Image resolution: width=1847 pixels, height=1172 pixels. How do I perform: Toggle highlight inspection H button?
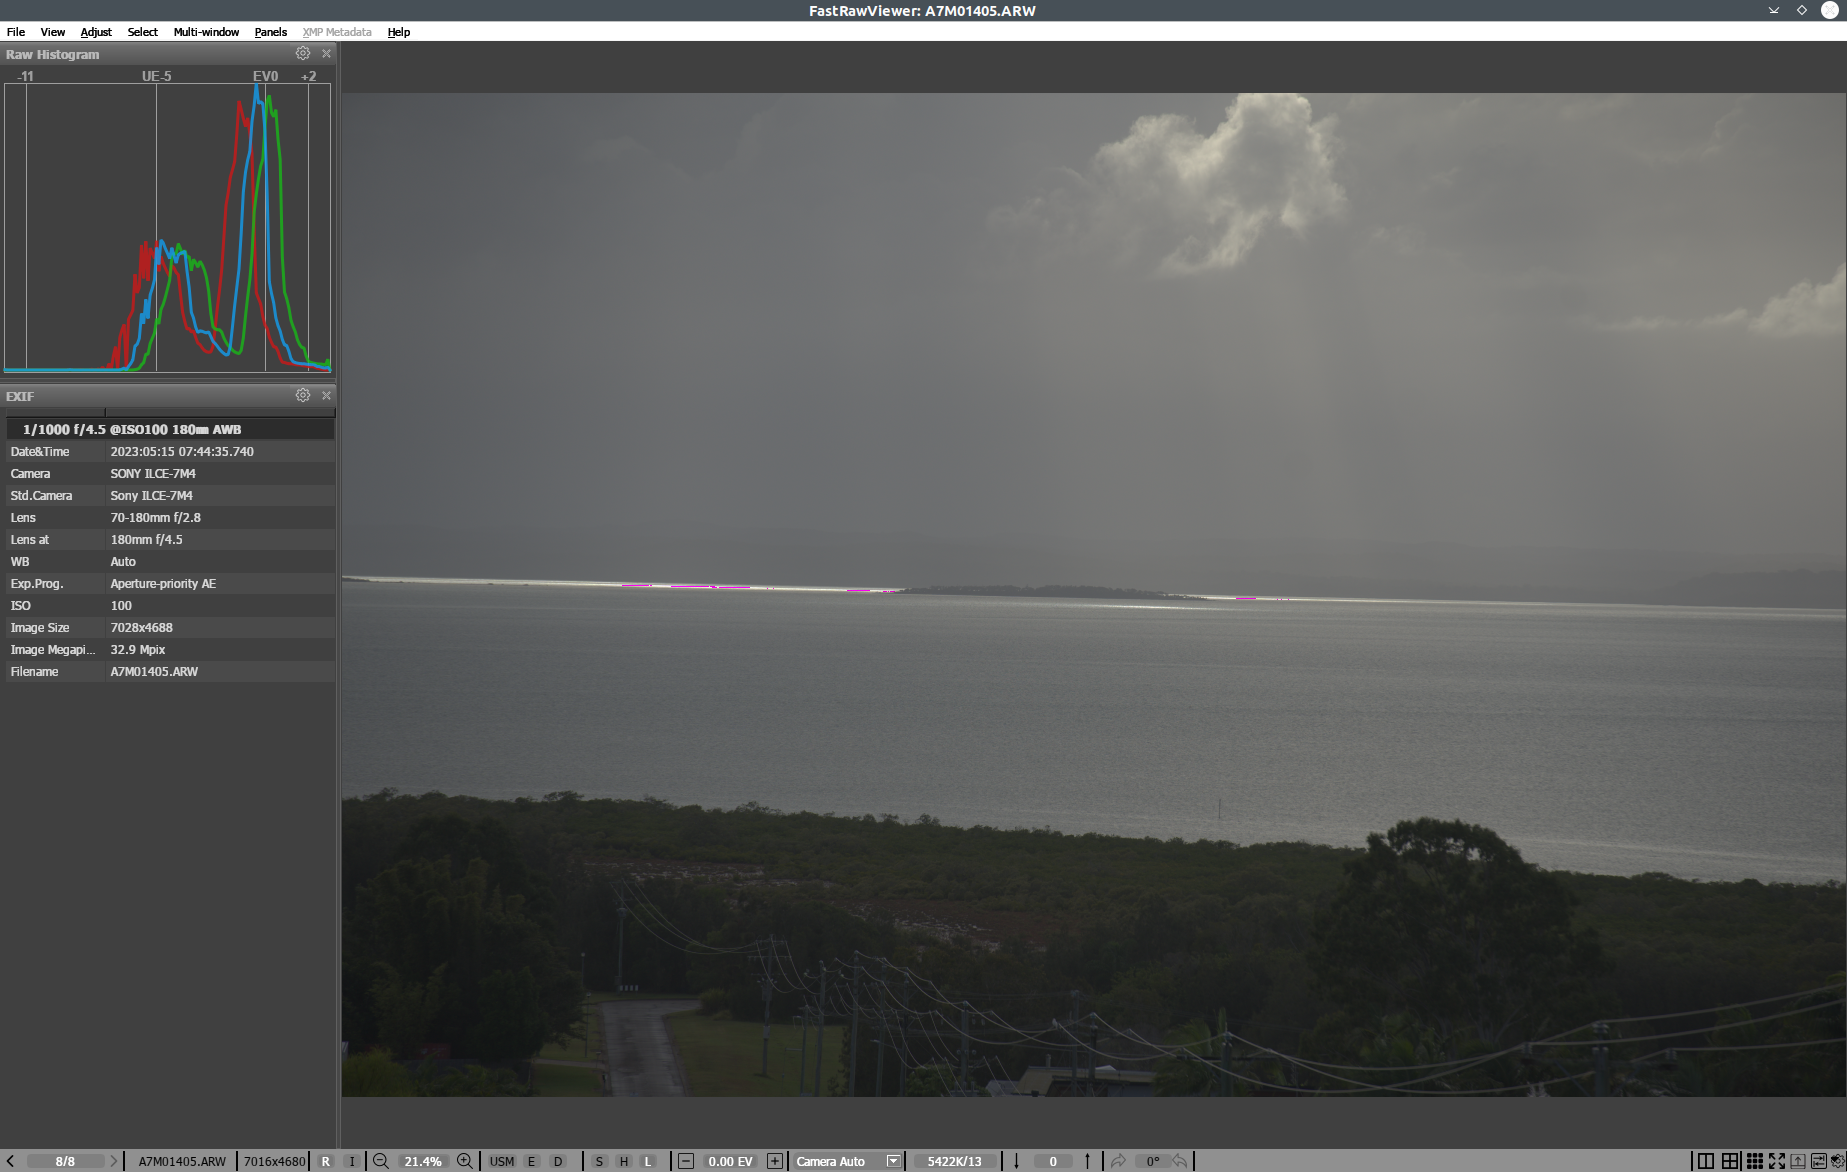coord(624,1161)
